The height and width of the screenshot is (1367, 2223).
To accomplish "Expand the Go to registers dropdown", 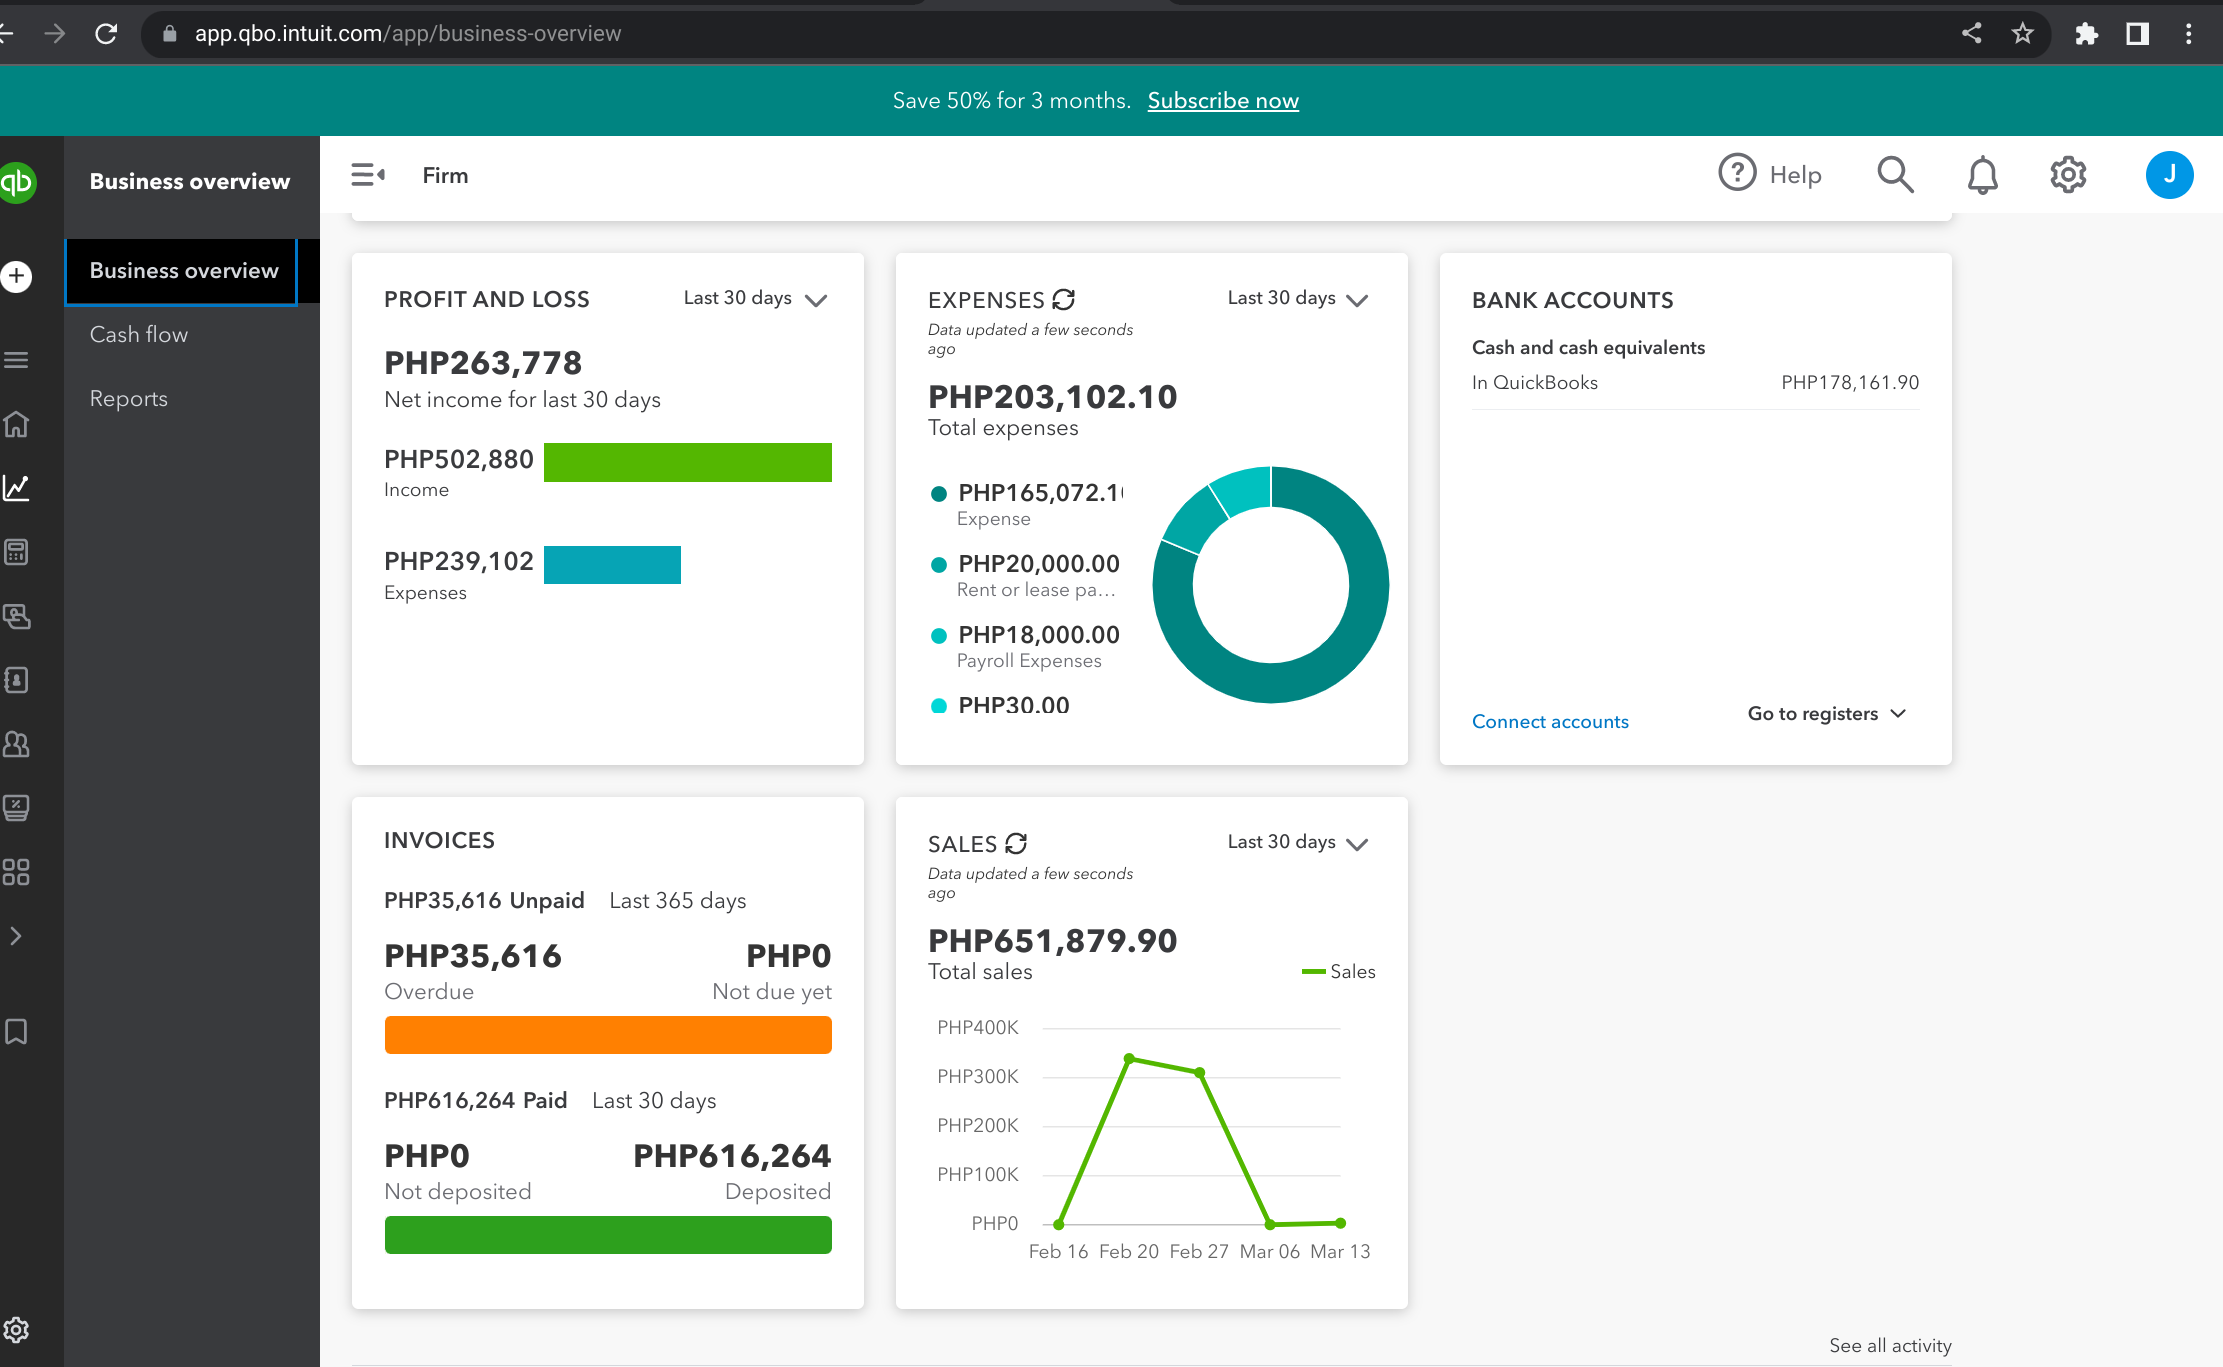I will pos(1827,713).
